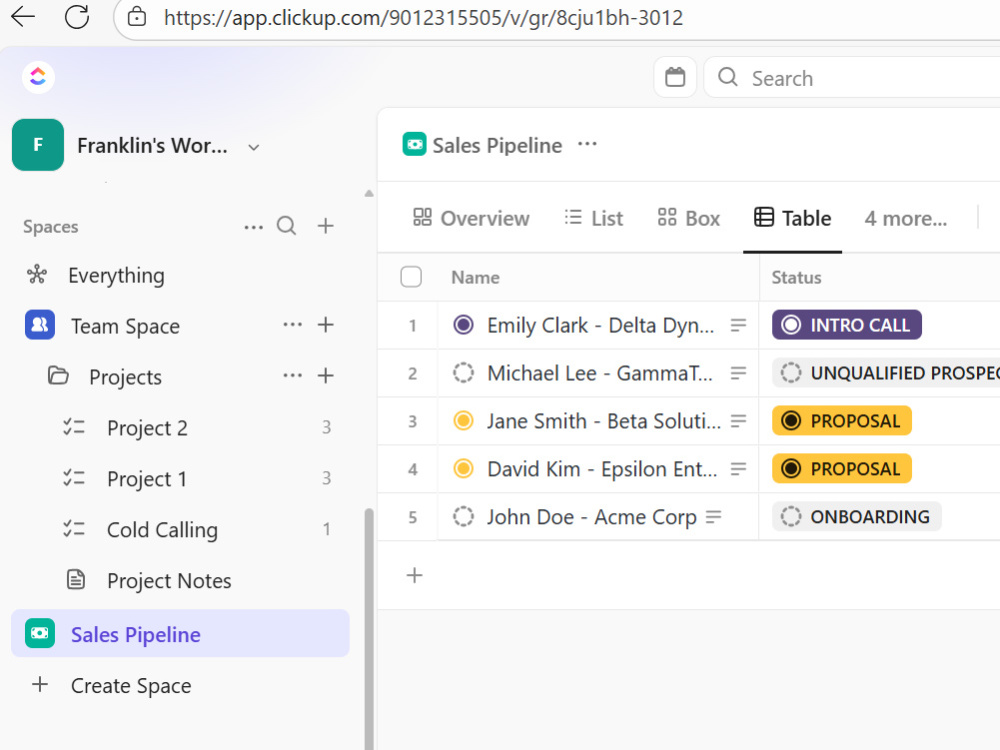Add item to Team Space with plus
Screen dimensions: 1000x750
pyautogui.click(x=326, y=325)
